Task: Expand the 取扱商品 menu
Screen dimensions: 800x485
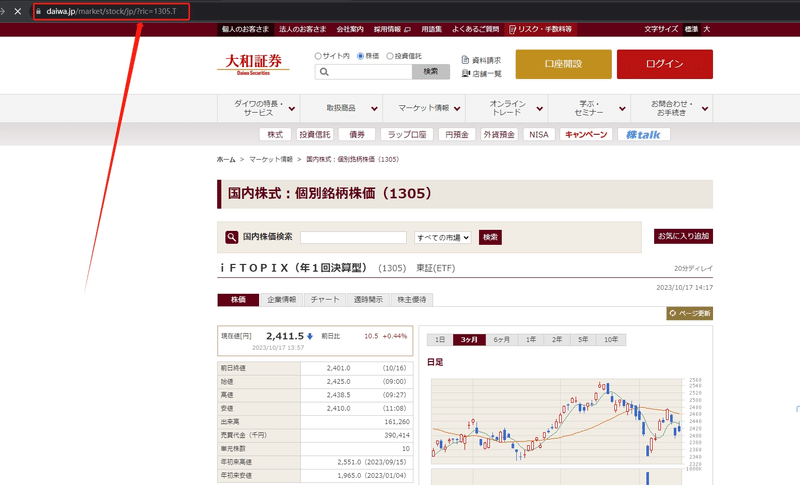Action: 341,108
